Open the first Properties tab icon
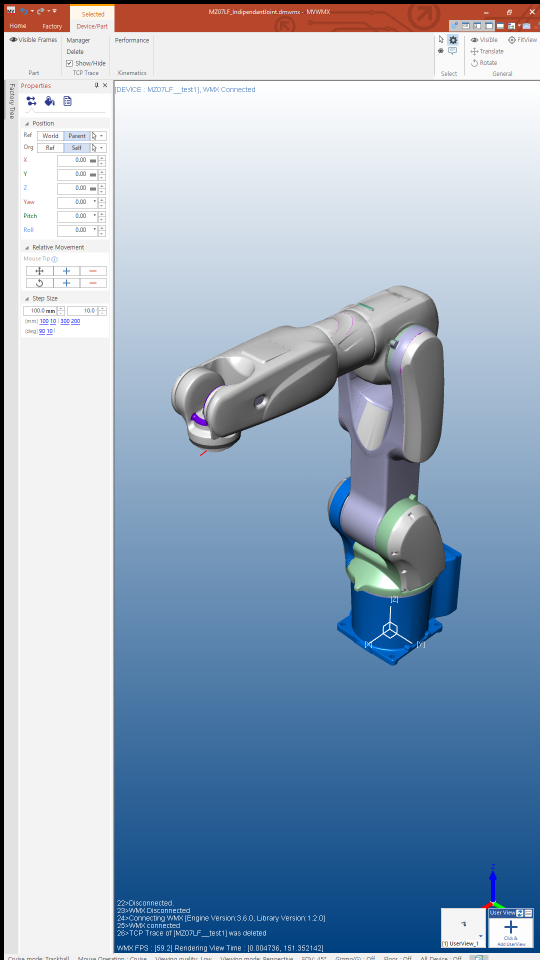Screen dimensions: 540x960 click(31, 101)
